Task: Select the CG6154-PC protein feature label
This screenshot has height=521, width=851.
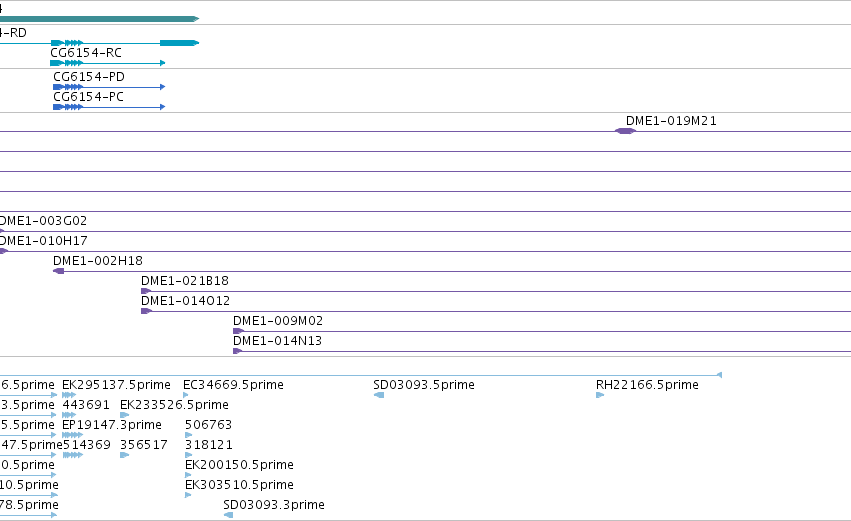Action: (x=88, y=97)
